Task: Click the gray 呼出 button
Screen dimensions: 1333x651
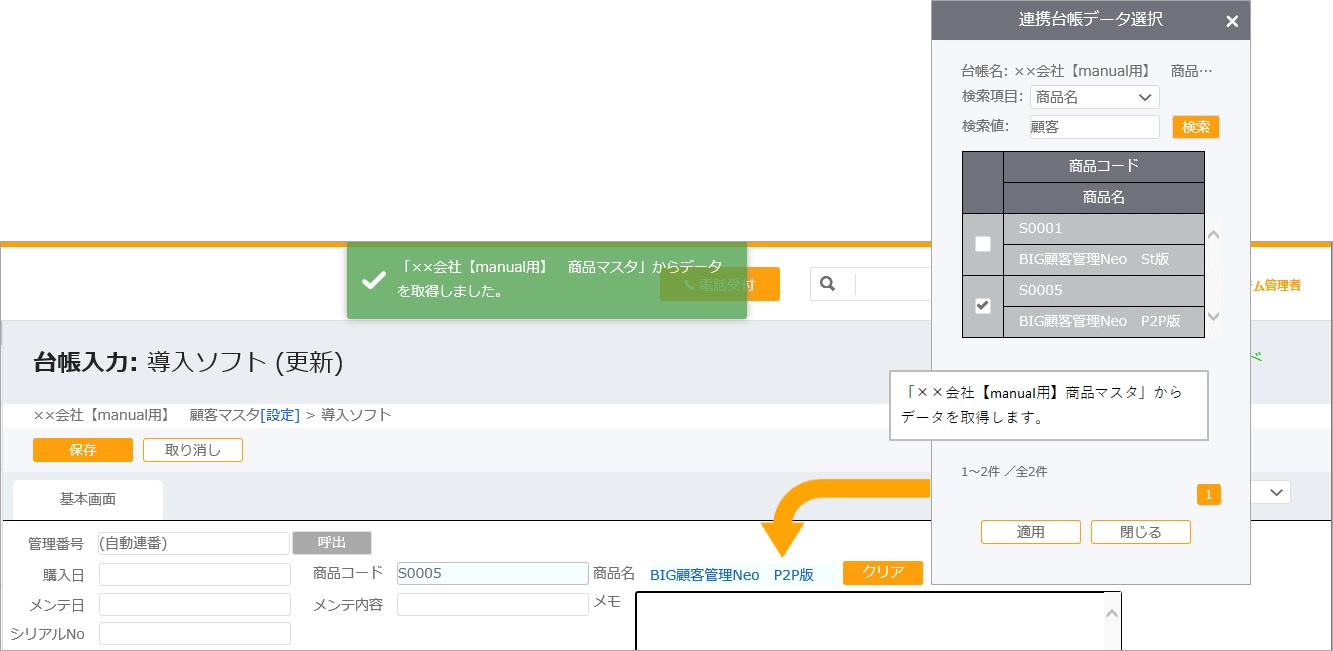Action: pos(332,543)
